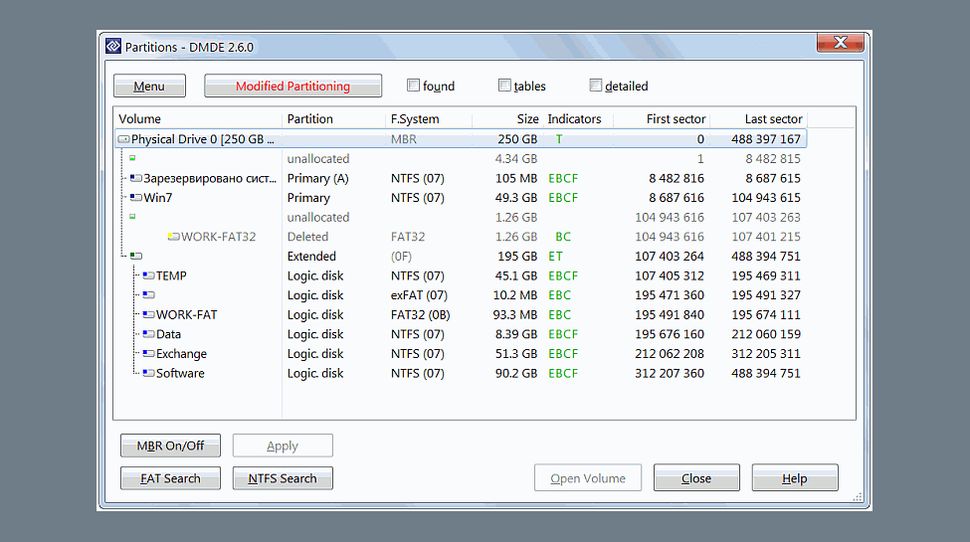Select the TEMP volume

[171, 276]
